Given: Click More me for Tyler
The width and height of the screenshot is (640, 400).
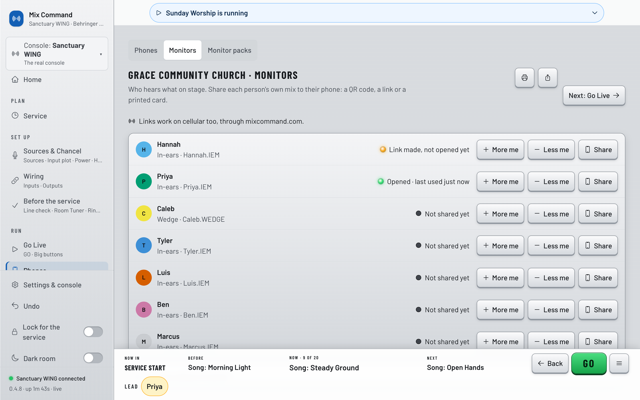Looking at the screenshot, I should tap(500, 245).
